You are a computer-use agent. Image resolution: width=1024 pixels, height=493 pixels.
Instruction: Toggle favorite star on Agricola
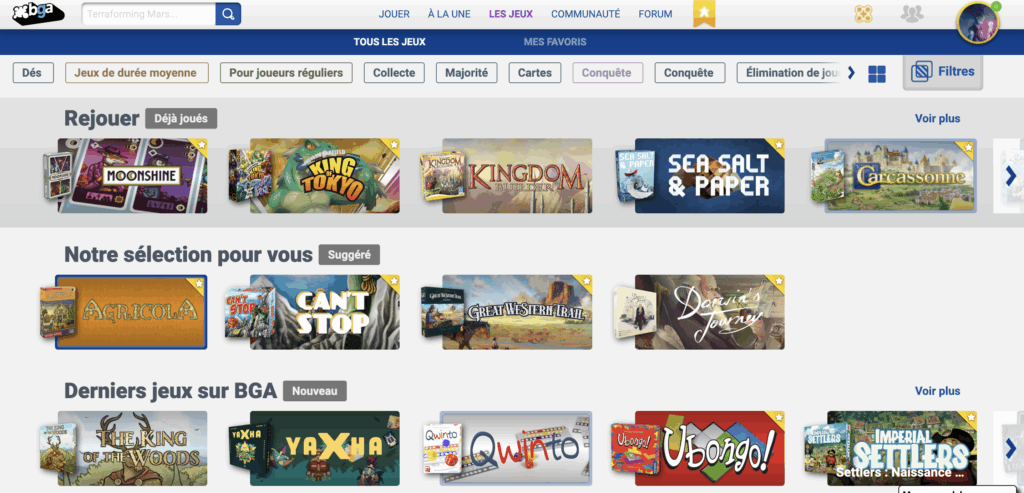click(200, 282)
